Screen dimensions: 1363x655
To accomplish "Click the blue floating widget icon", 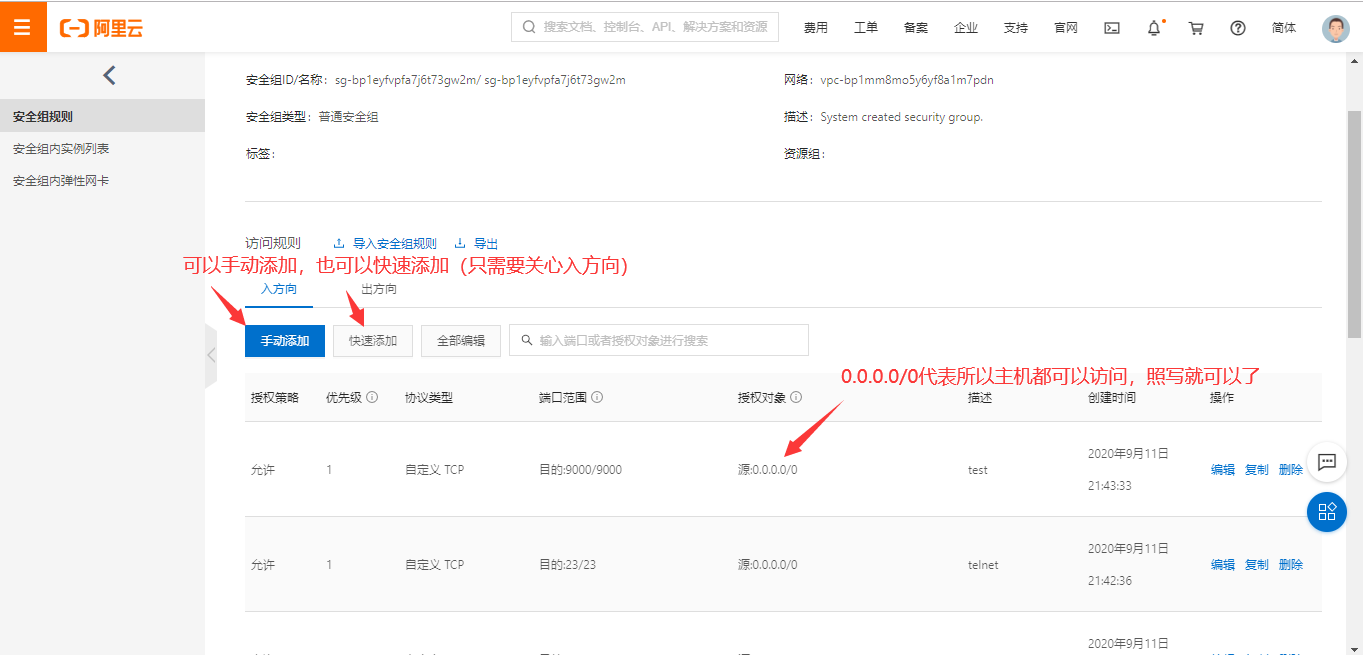I will [x=1327, y=512].
